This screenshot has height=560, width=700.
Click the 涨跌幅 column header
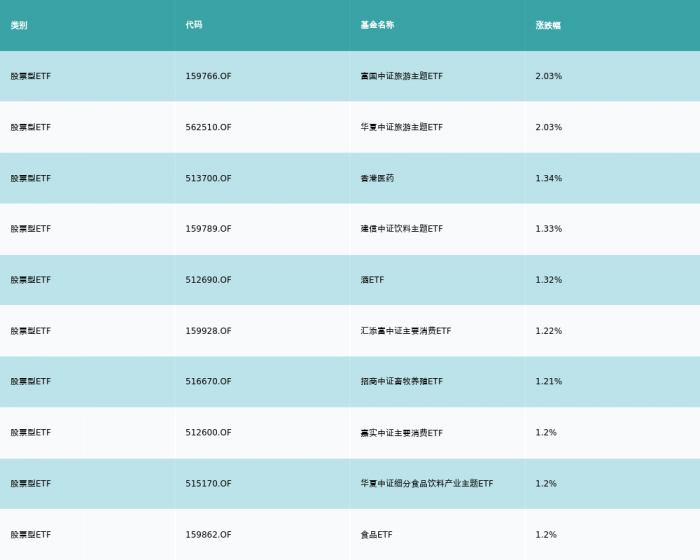point(548,25)
